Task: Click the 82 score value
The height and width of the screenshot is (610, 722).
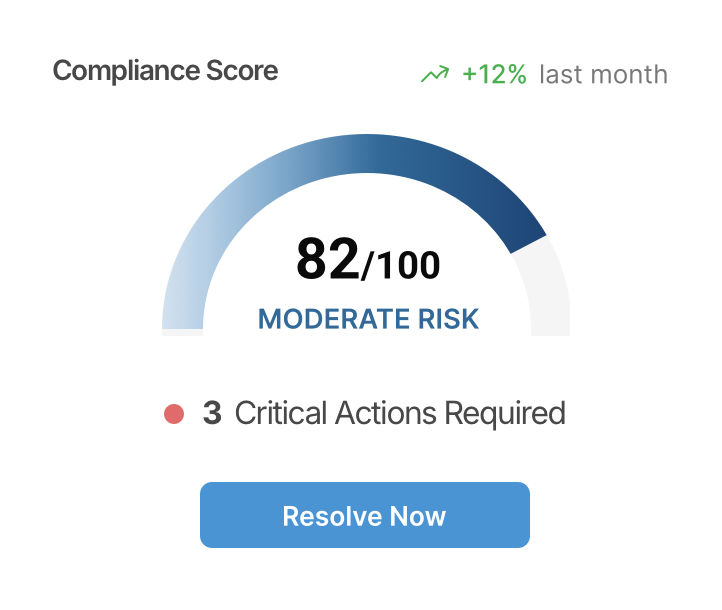Action: pyautogui.click(x=327, y=258)
